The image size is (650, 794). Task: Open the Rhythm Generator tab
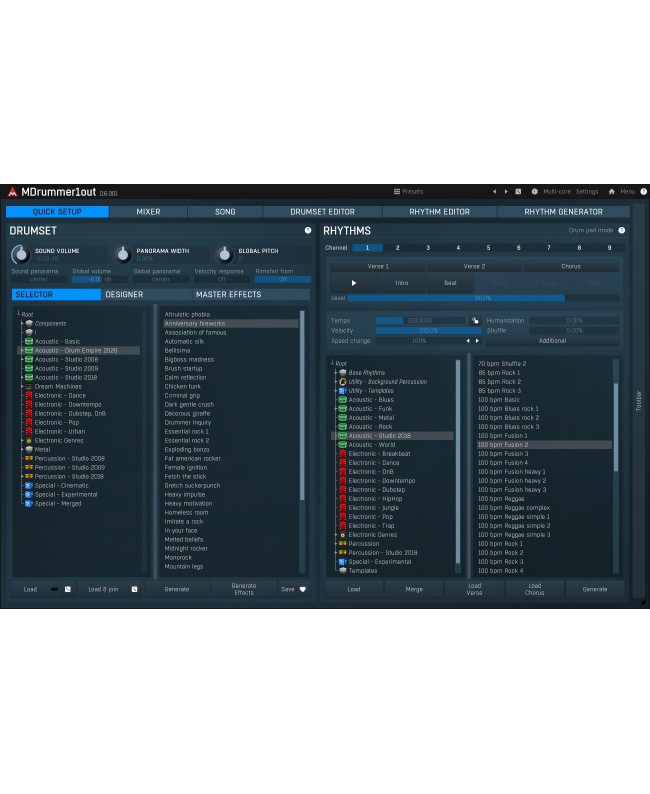(x=563, y=212)
